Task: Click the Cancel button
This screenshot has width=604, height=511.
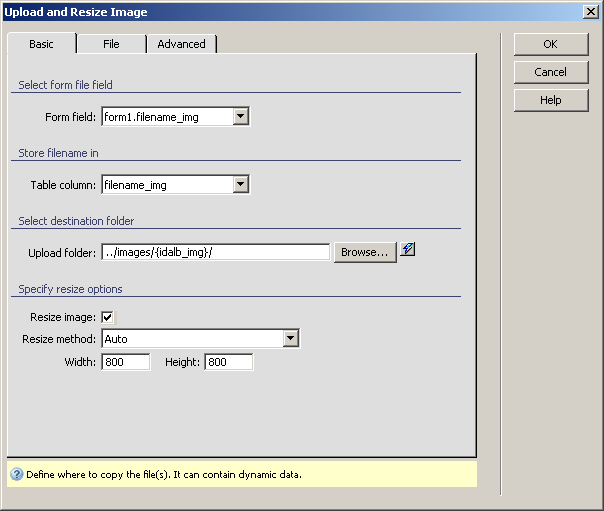Action: pyautogui.click(x=550, y=72)
